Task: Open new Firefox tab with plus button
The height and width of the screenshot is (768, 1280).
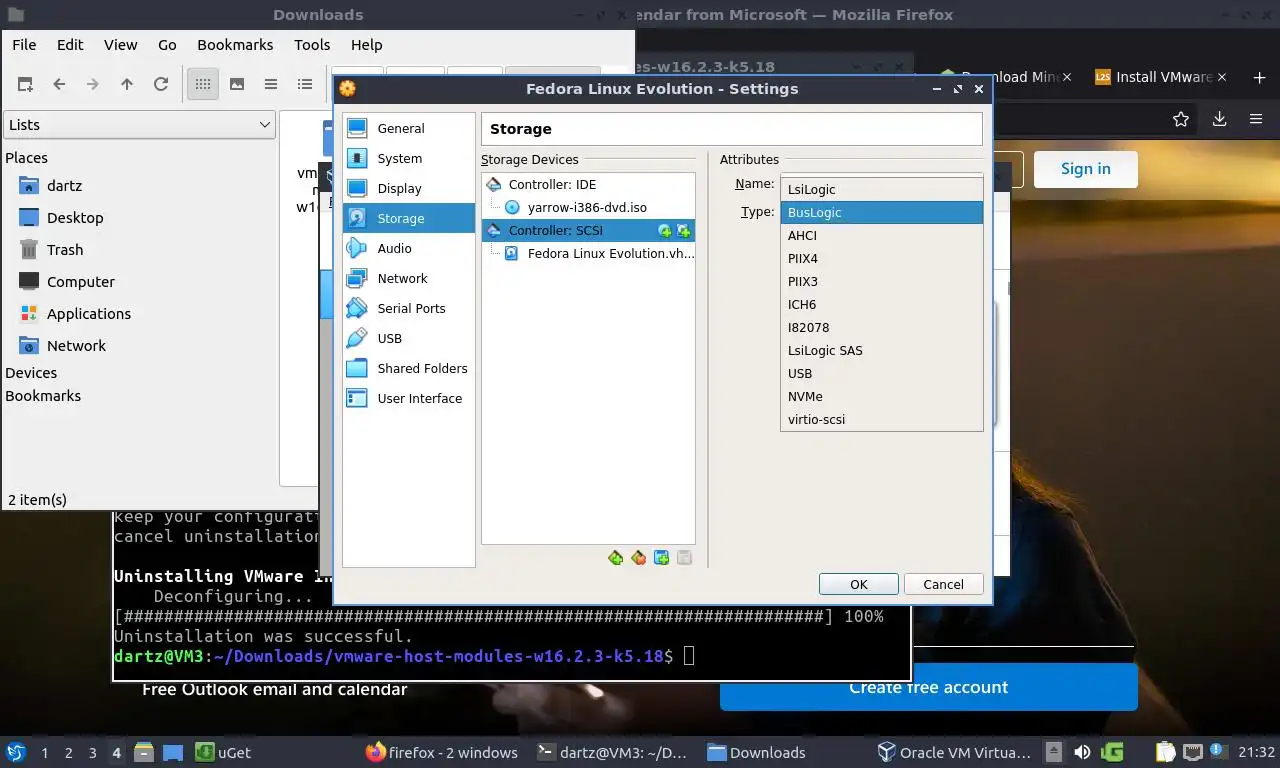Action: click(x=1259, y=77)
